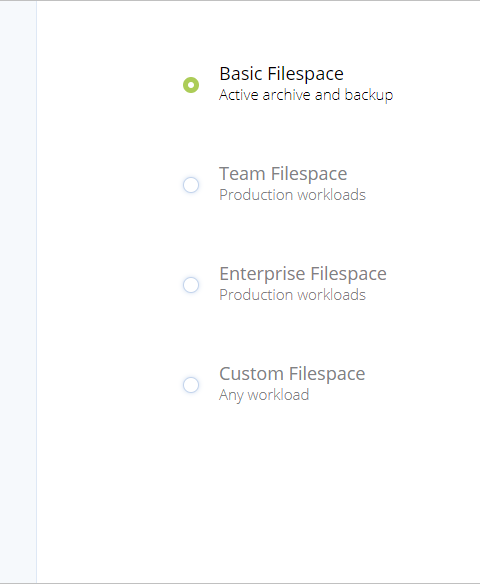Select the Basic Filespace radio button

point(191,85)
